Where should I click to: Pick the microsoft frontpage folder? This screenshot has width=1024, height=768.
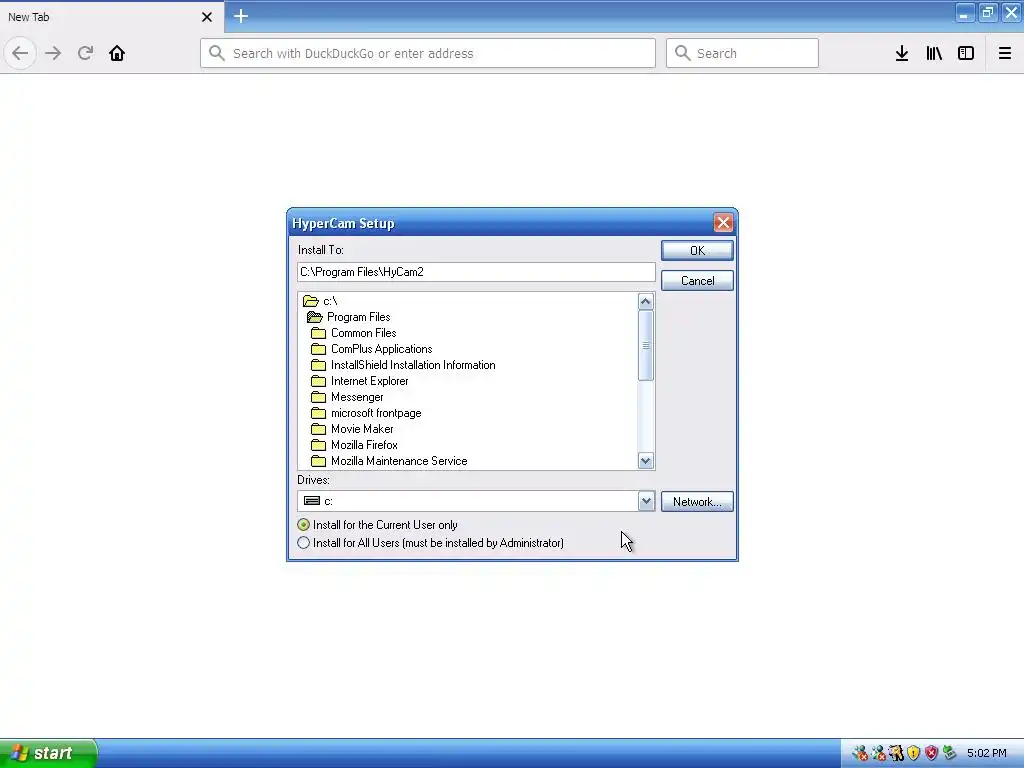[366, 413]
